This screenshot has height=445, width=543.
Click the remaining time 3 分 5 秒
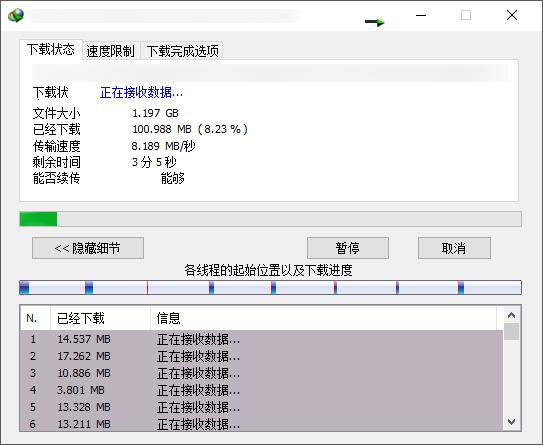tap(154, 162)
